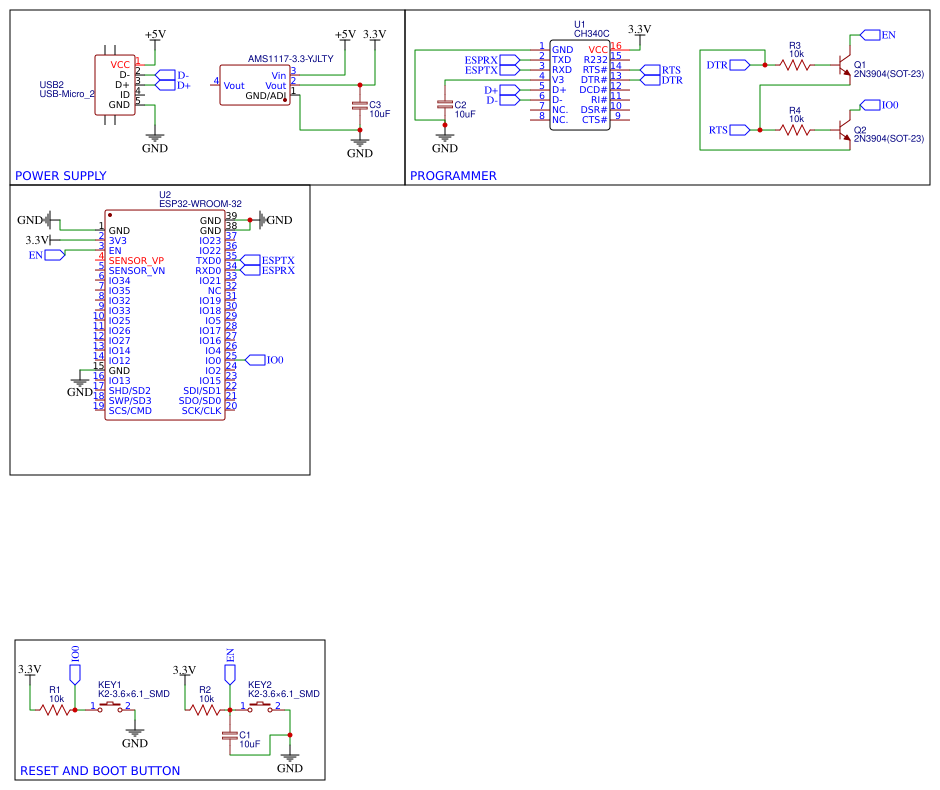Viewport: 940px width, 790px height.
Task: Click the IO0 net flag at Q2 collector
Action: click(879, 105)
